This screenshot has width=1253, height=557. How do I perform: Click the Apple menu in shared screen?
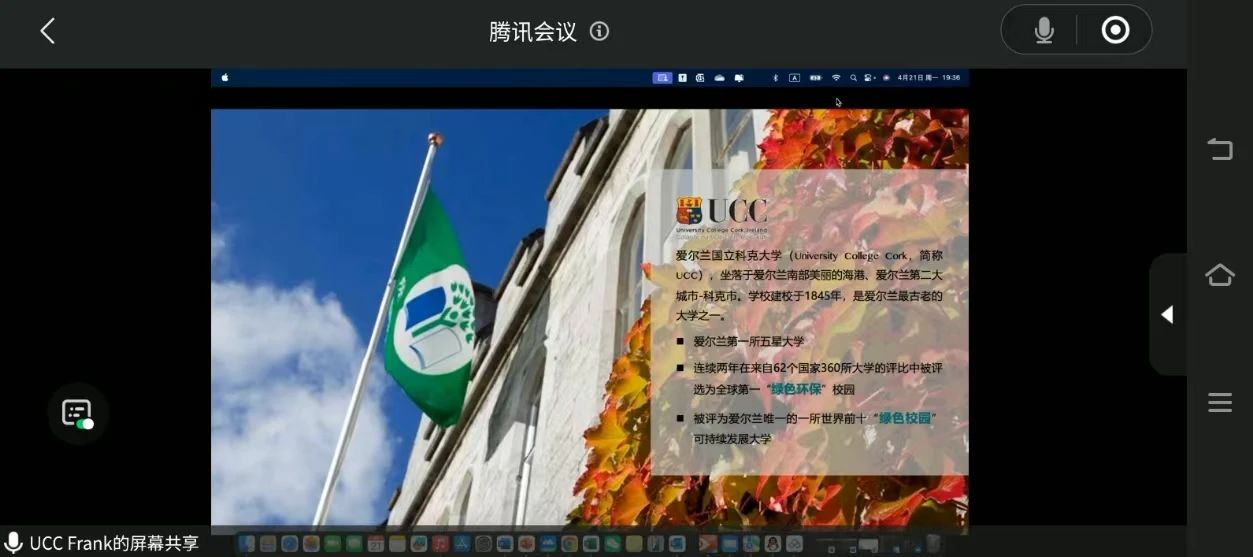point(225,78)
